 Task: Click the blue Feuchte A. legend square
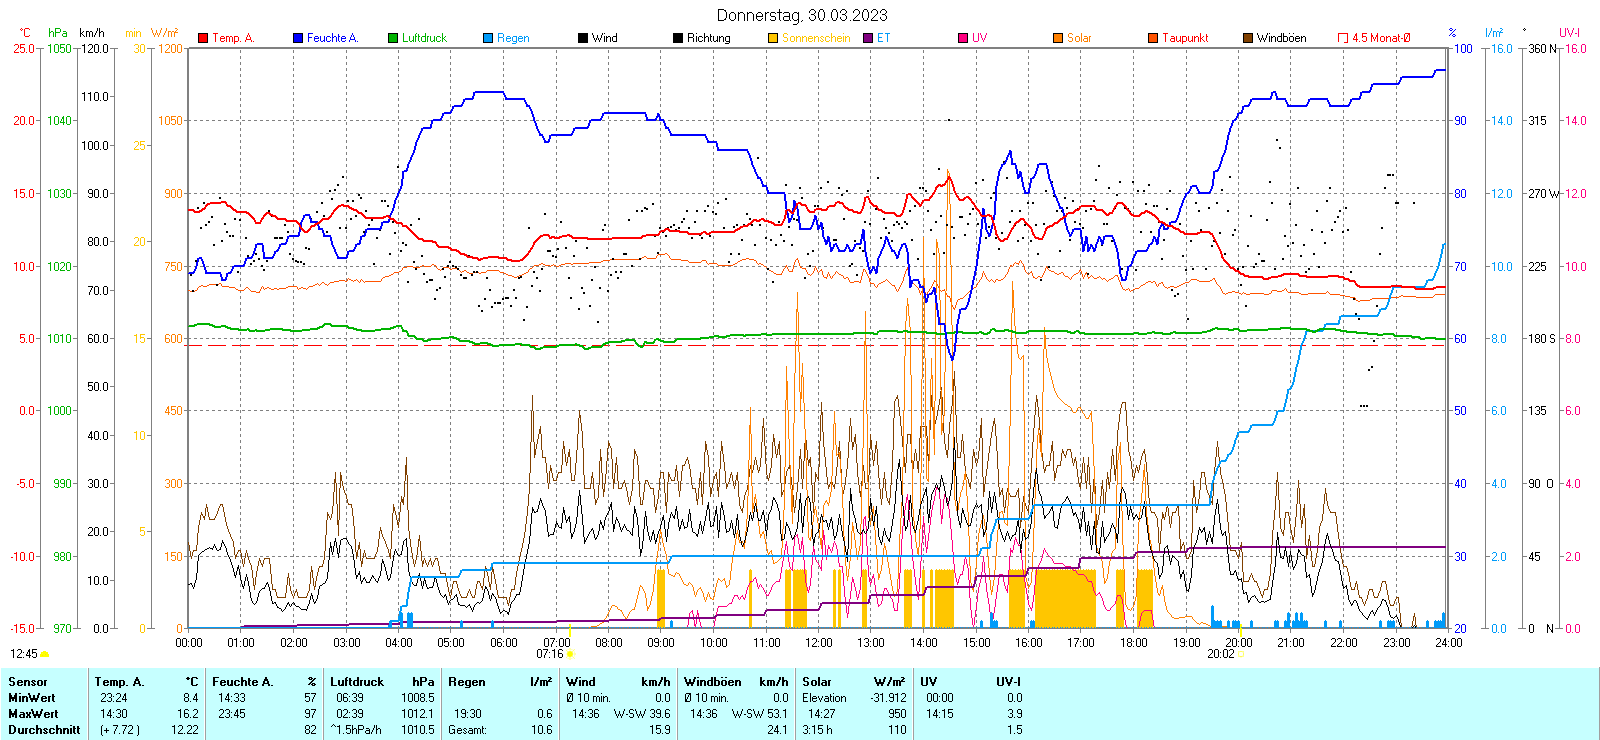pyautogui.click(x=298, y=38)
